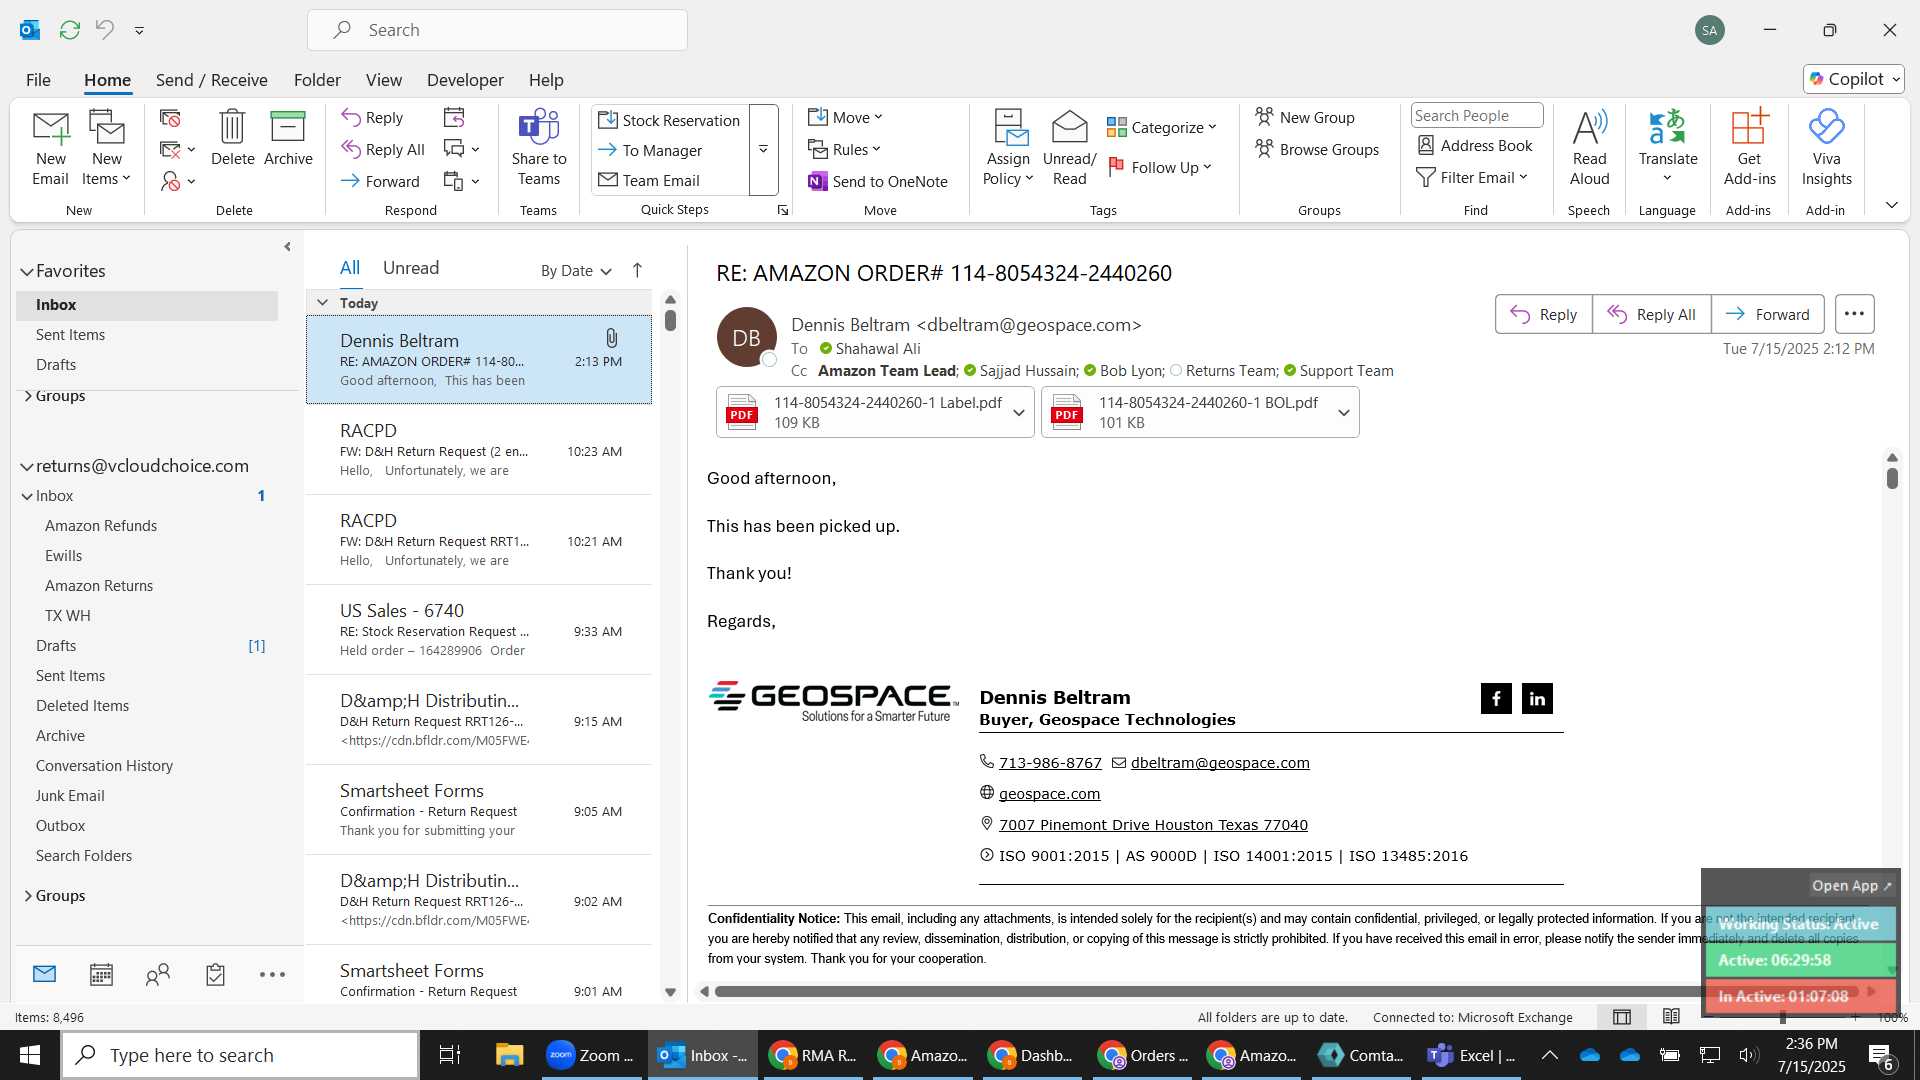Open Windows Start menu
The width and height of the screenshot is (1920, 1080).
tap(29, 1055)
